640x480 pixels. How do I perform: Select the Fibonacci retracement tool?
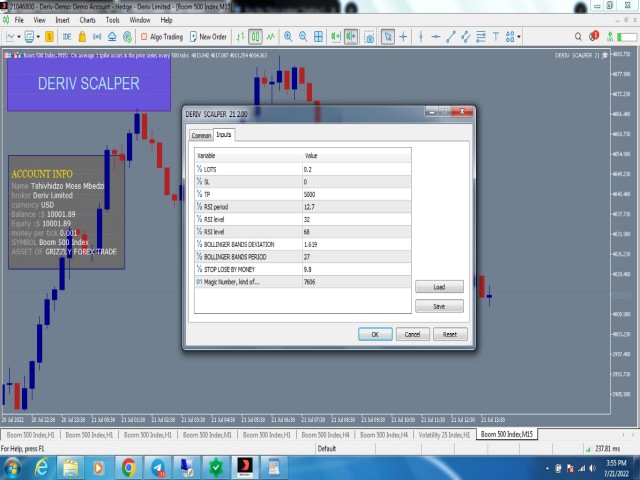coord(481,37)
